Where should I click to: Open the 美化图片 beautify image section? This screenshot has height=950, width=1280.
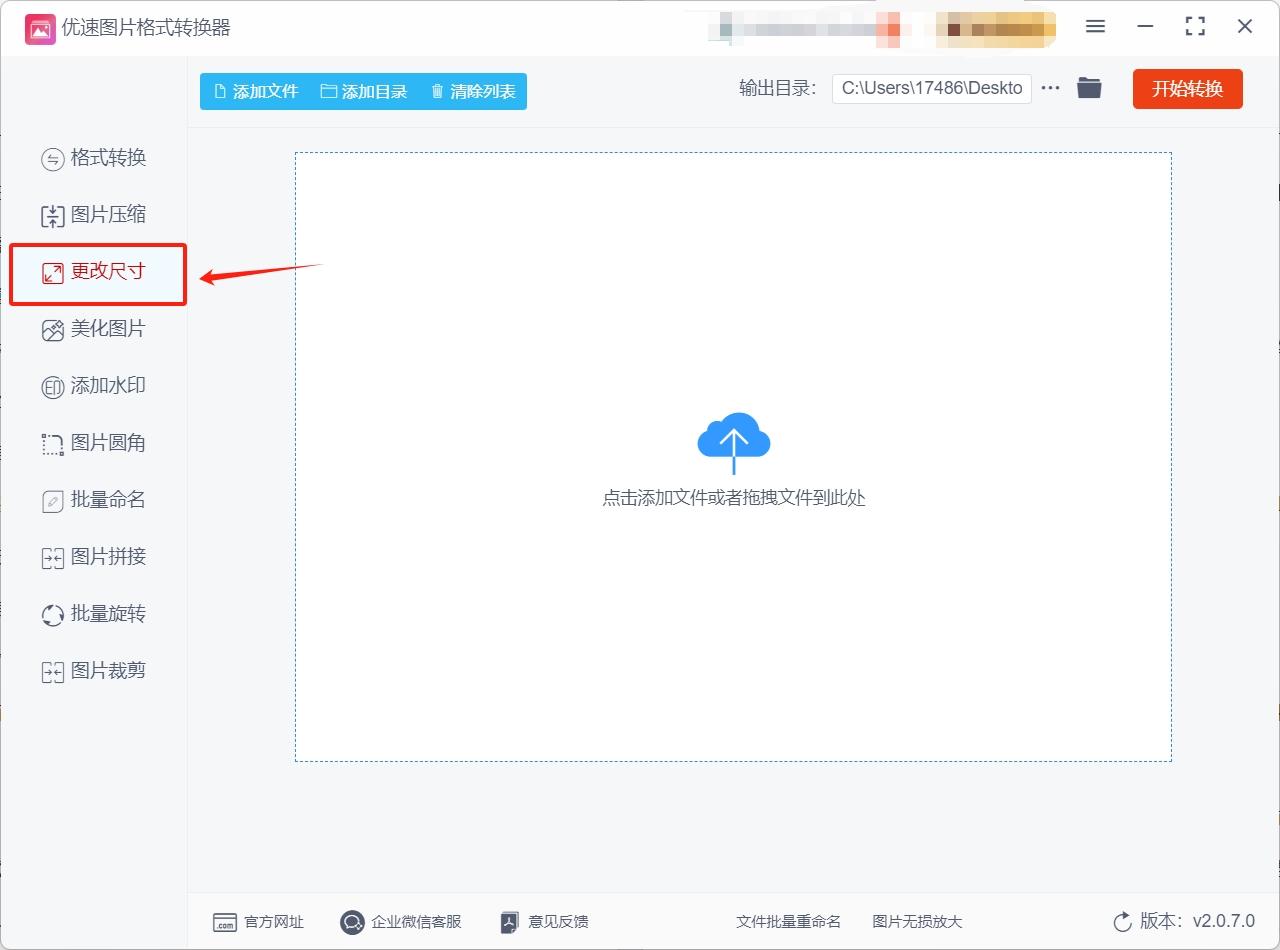pyautogui.click(x=94, y=329)
